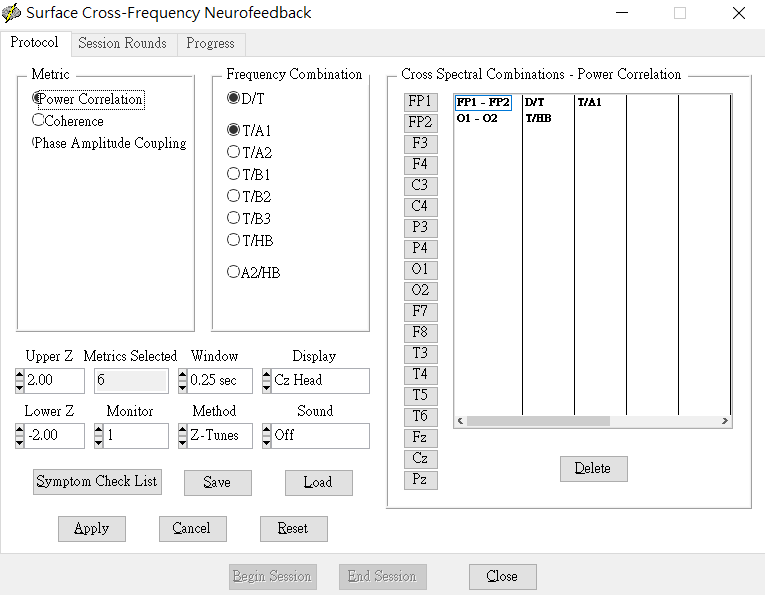Select the Pz electrode button

[421, 480]
